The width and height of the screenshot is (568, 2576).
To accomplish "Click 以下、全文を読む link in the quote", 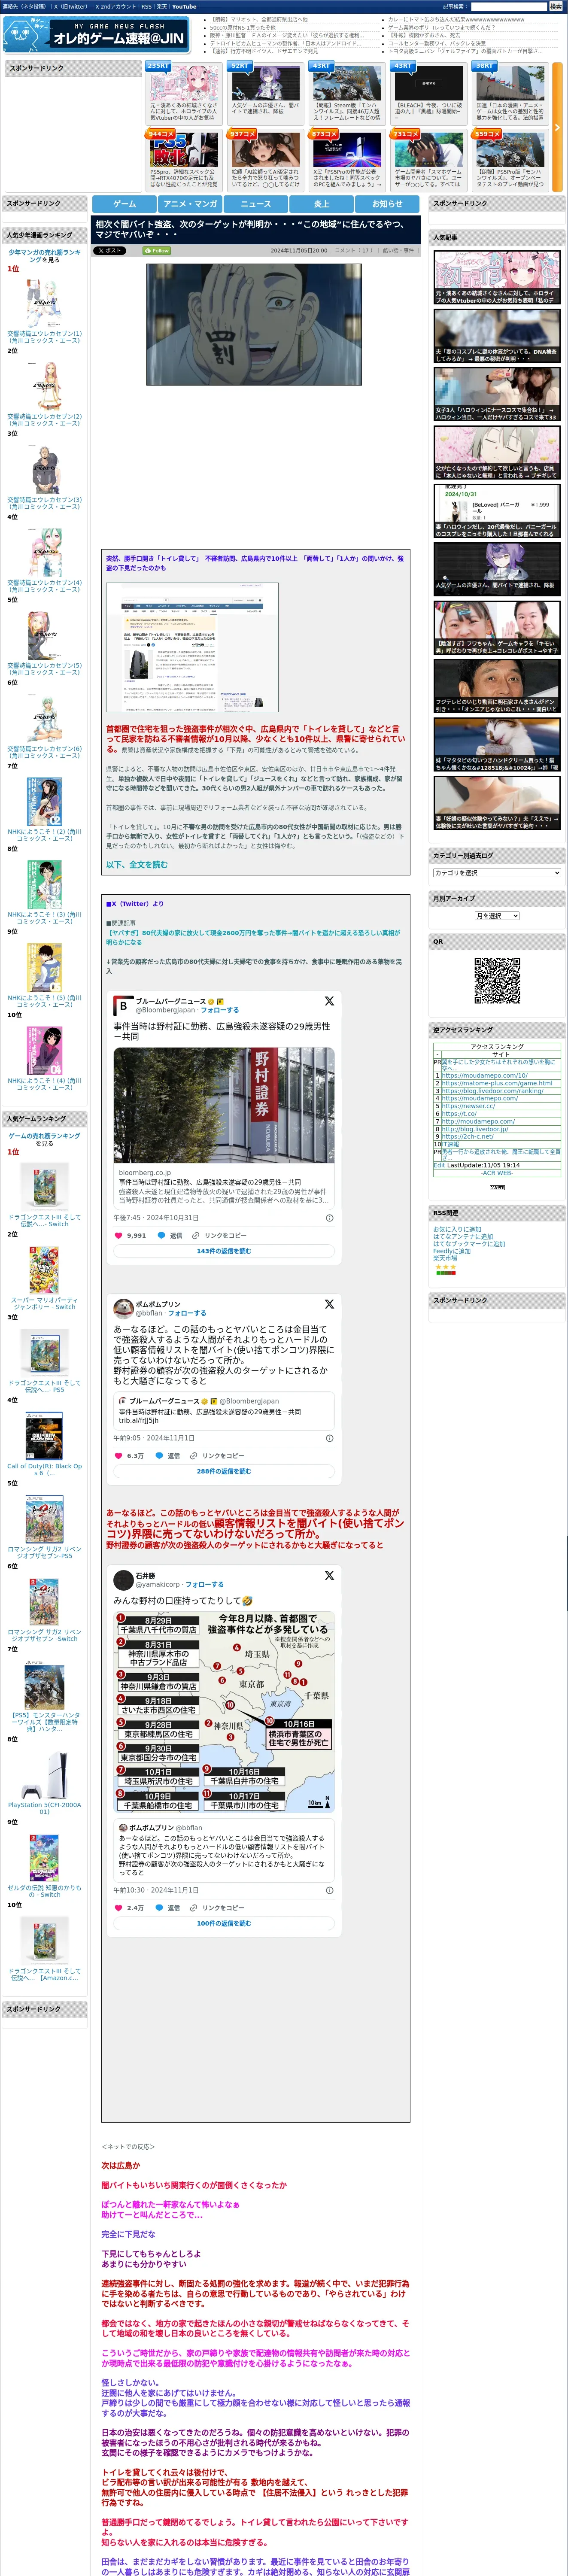I will [x=137, y=865].
